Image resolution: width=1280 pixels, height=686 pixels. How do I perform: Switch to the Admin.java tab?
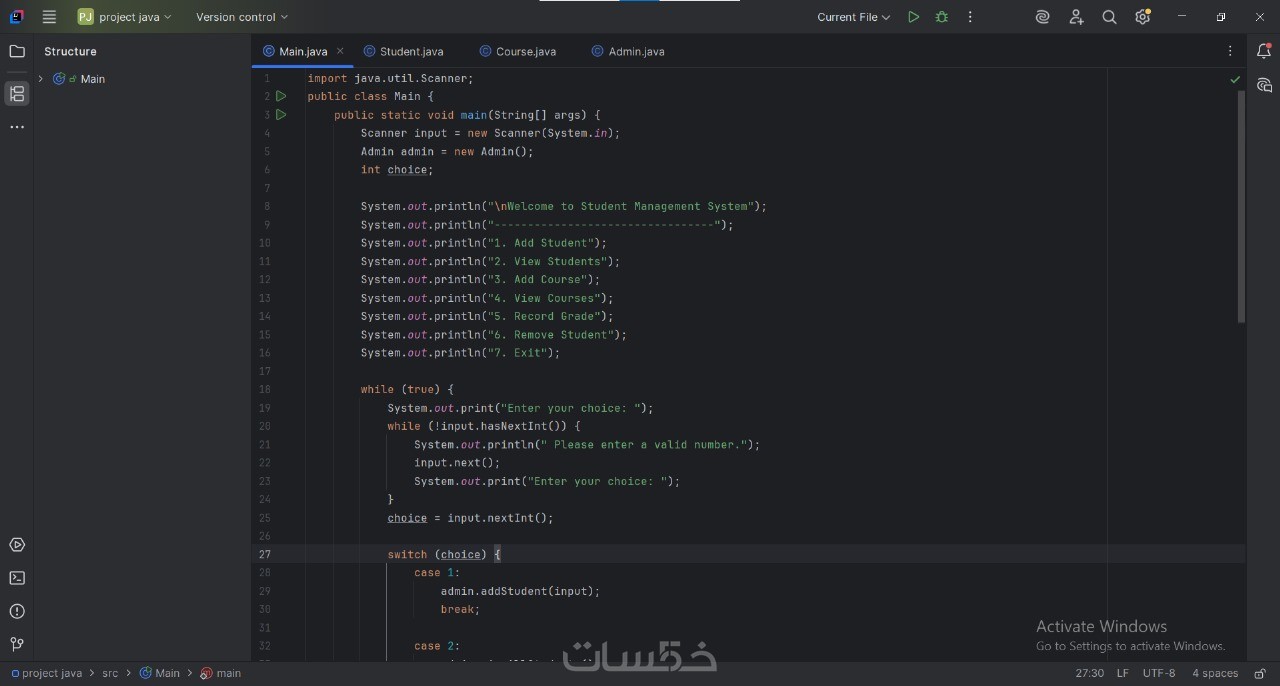coord(627,51)
